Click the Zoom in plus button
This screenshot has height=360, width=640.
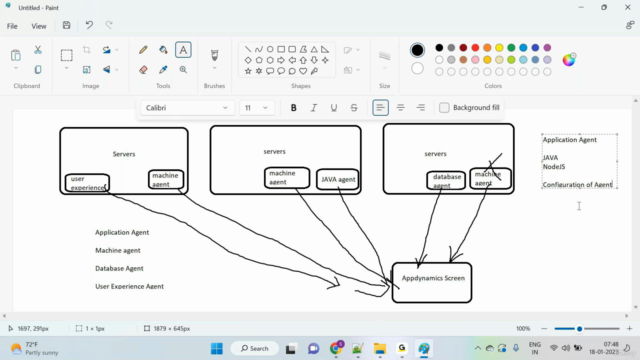629,329
